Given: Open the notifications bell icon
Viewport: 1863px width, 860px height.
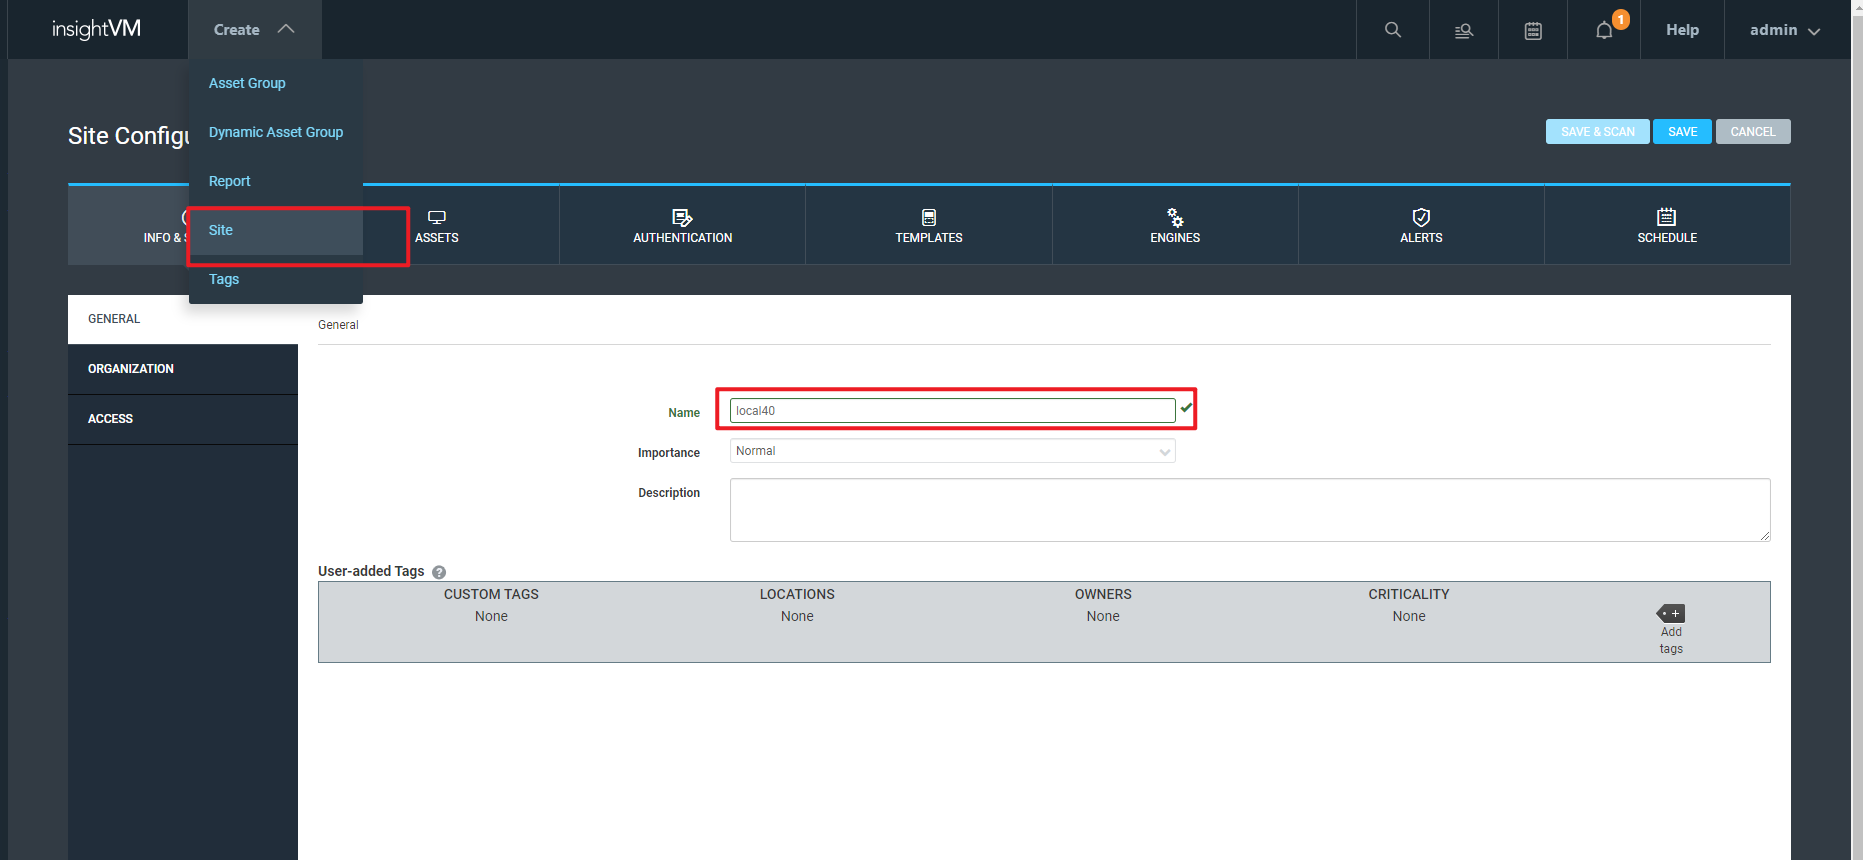Looking at the screenshot, I should (1603, 31).
